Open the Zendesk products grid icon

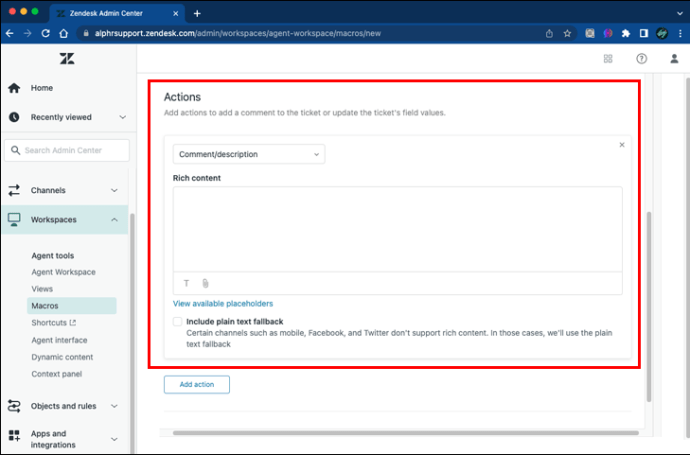[x=608, y=58]
